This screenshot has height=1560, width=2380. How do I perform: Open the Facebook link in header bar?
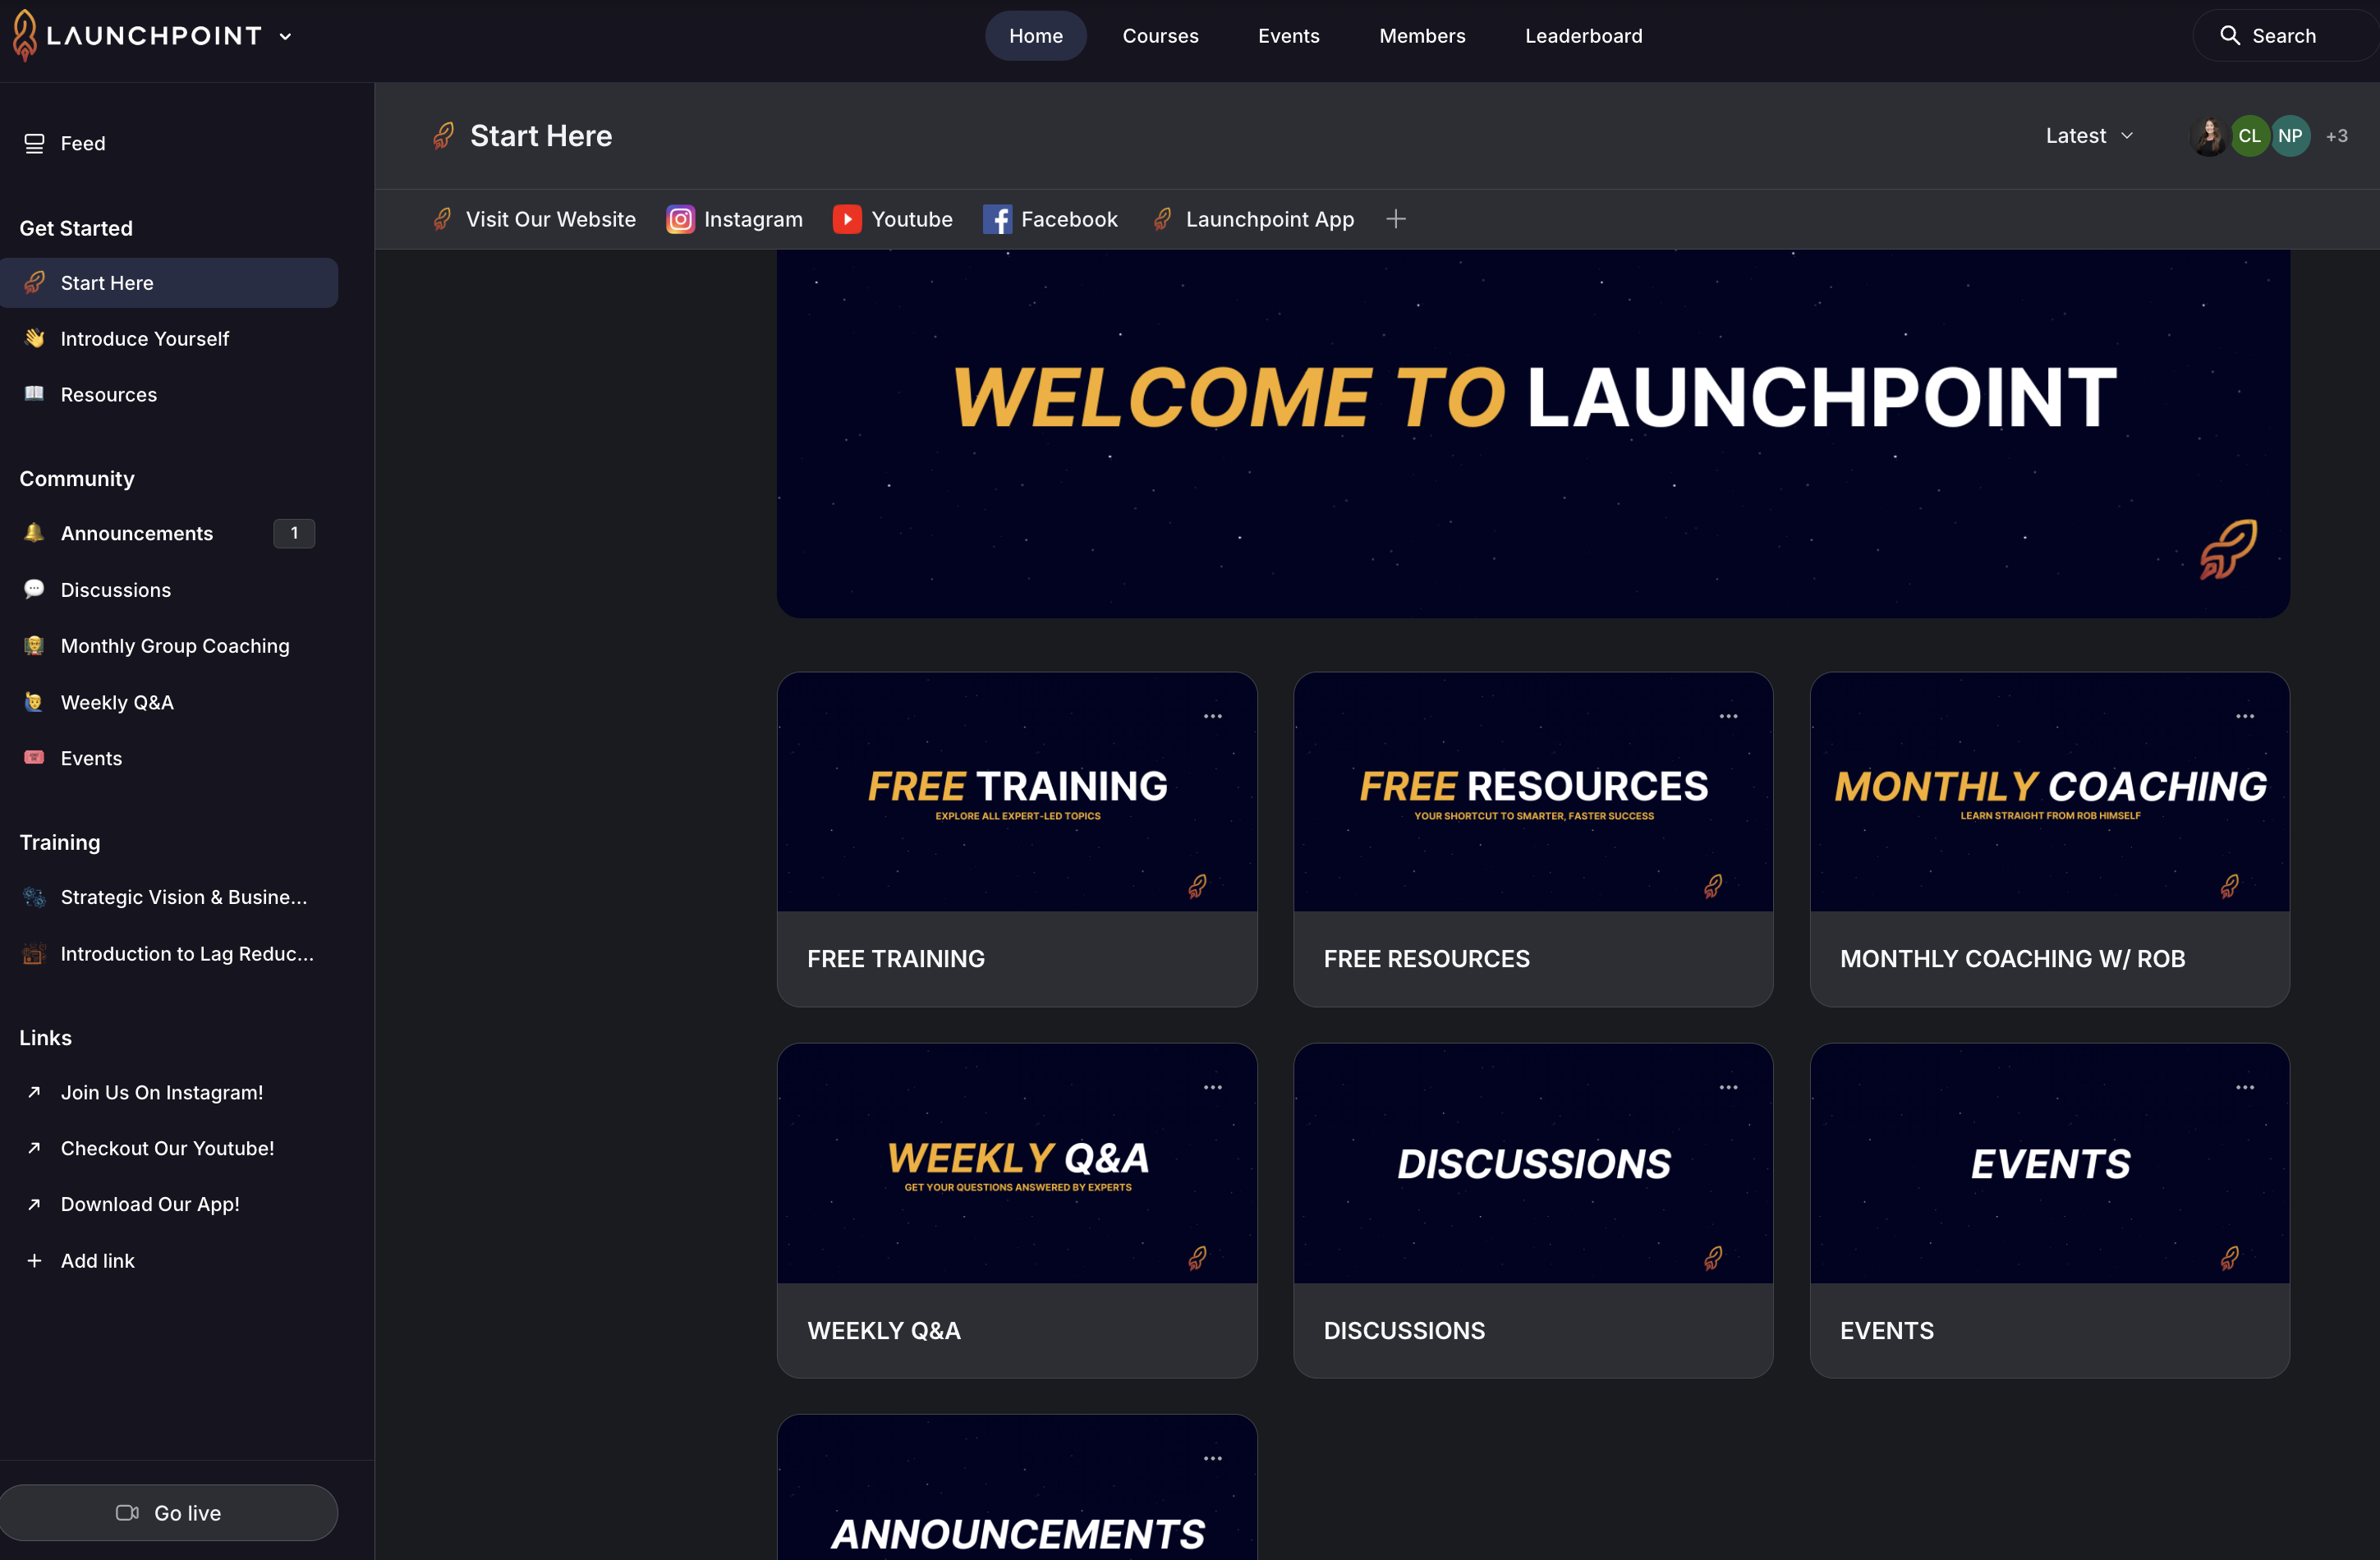point(1050,219)
